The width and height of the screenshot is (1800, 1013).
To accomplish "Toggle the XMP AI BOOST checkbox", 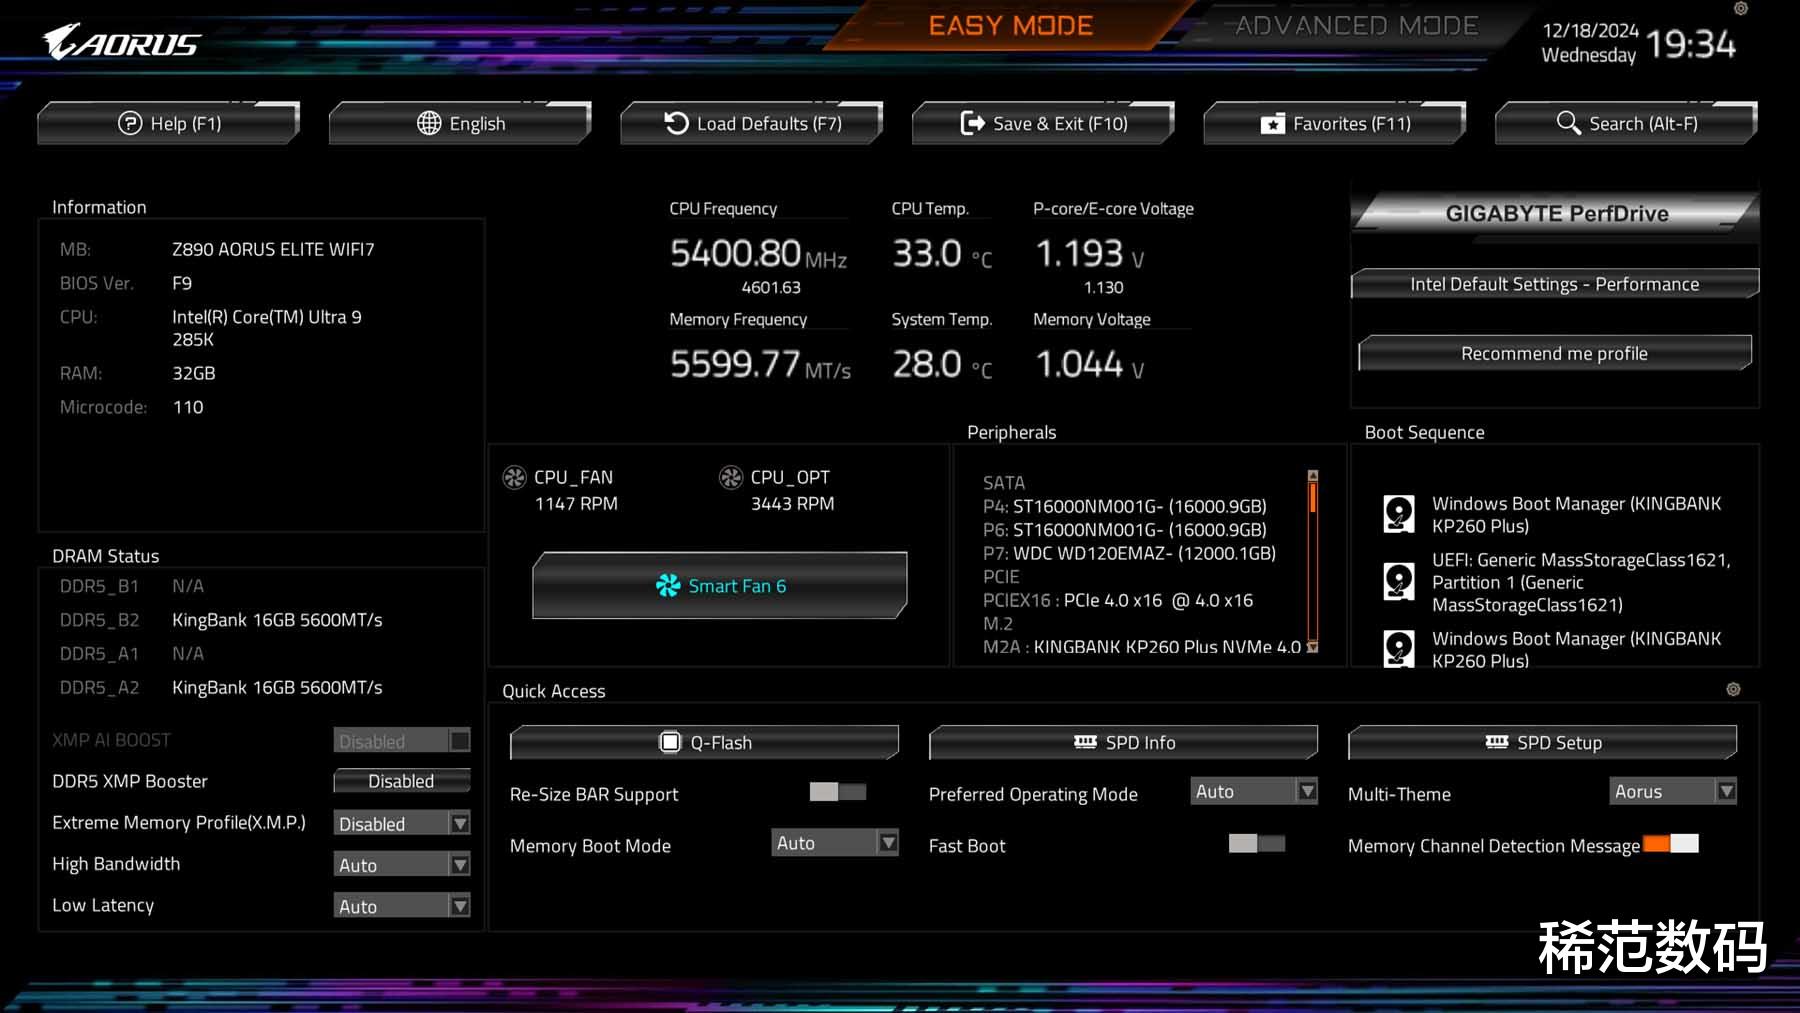I will pos(460,740).
